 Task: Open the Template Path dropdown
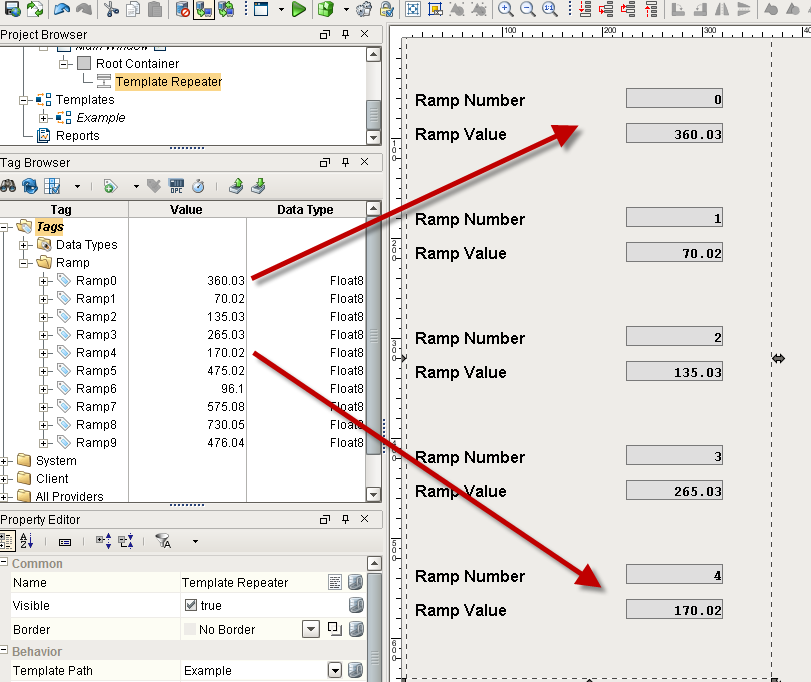tap(337, 670)
